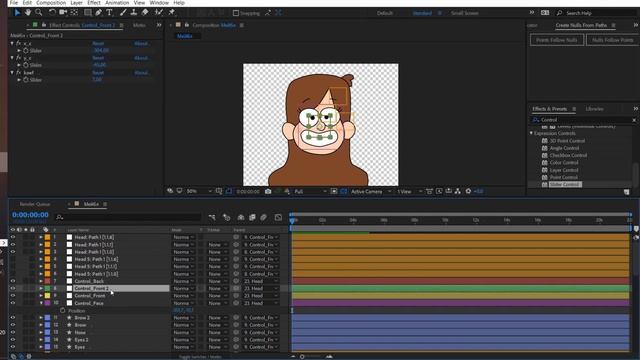Image resolution: width=640 pixels, height=360 pixels.
Task: Click the orange label swatch of layer 1
Action: tap(47, 237)
